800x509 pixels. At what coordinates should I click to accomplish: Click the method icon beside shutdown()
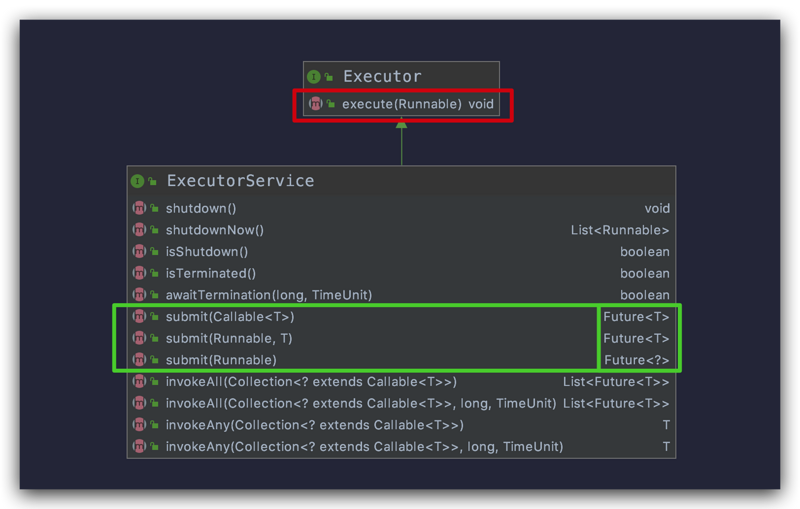(x=139, y=208)
